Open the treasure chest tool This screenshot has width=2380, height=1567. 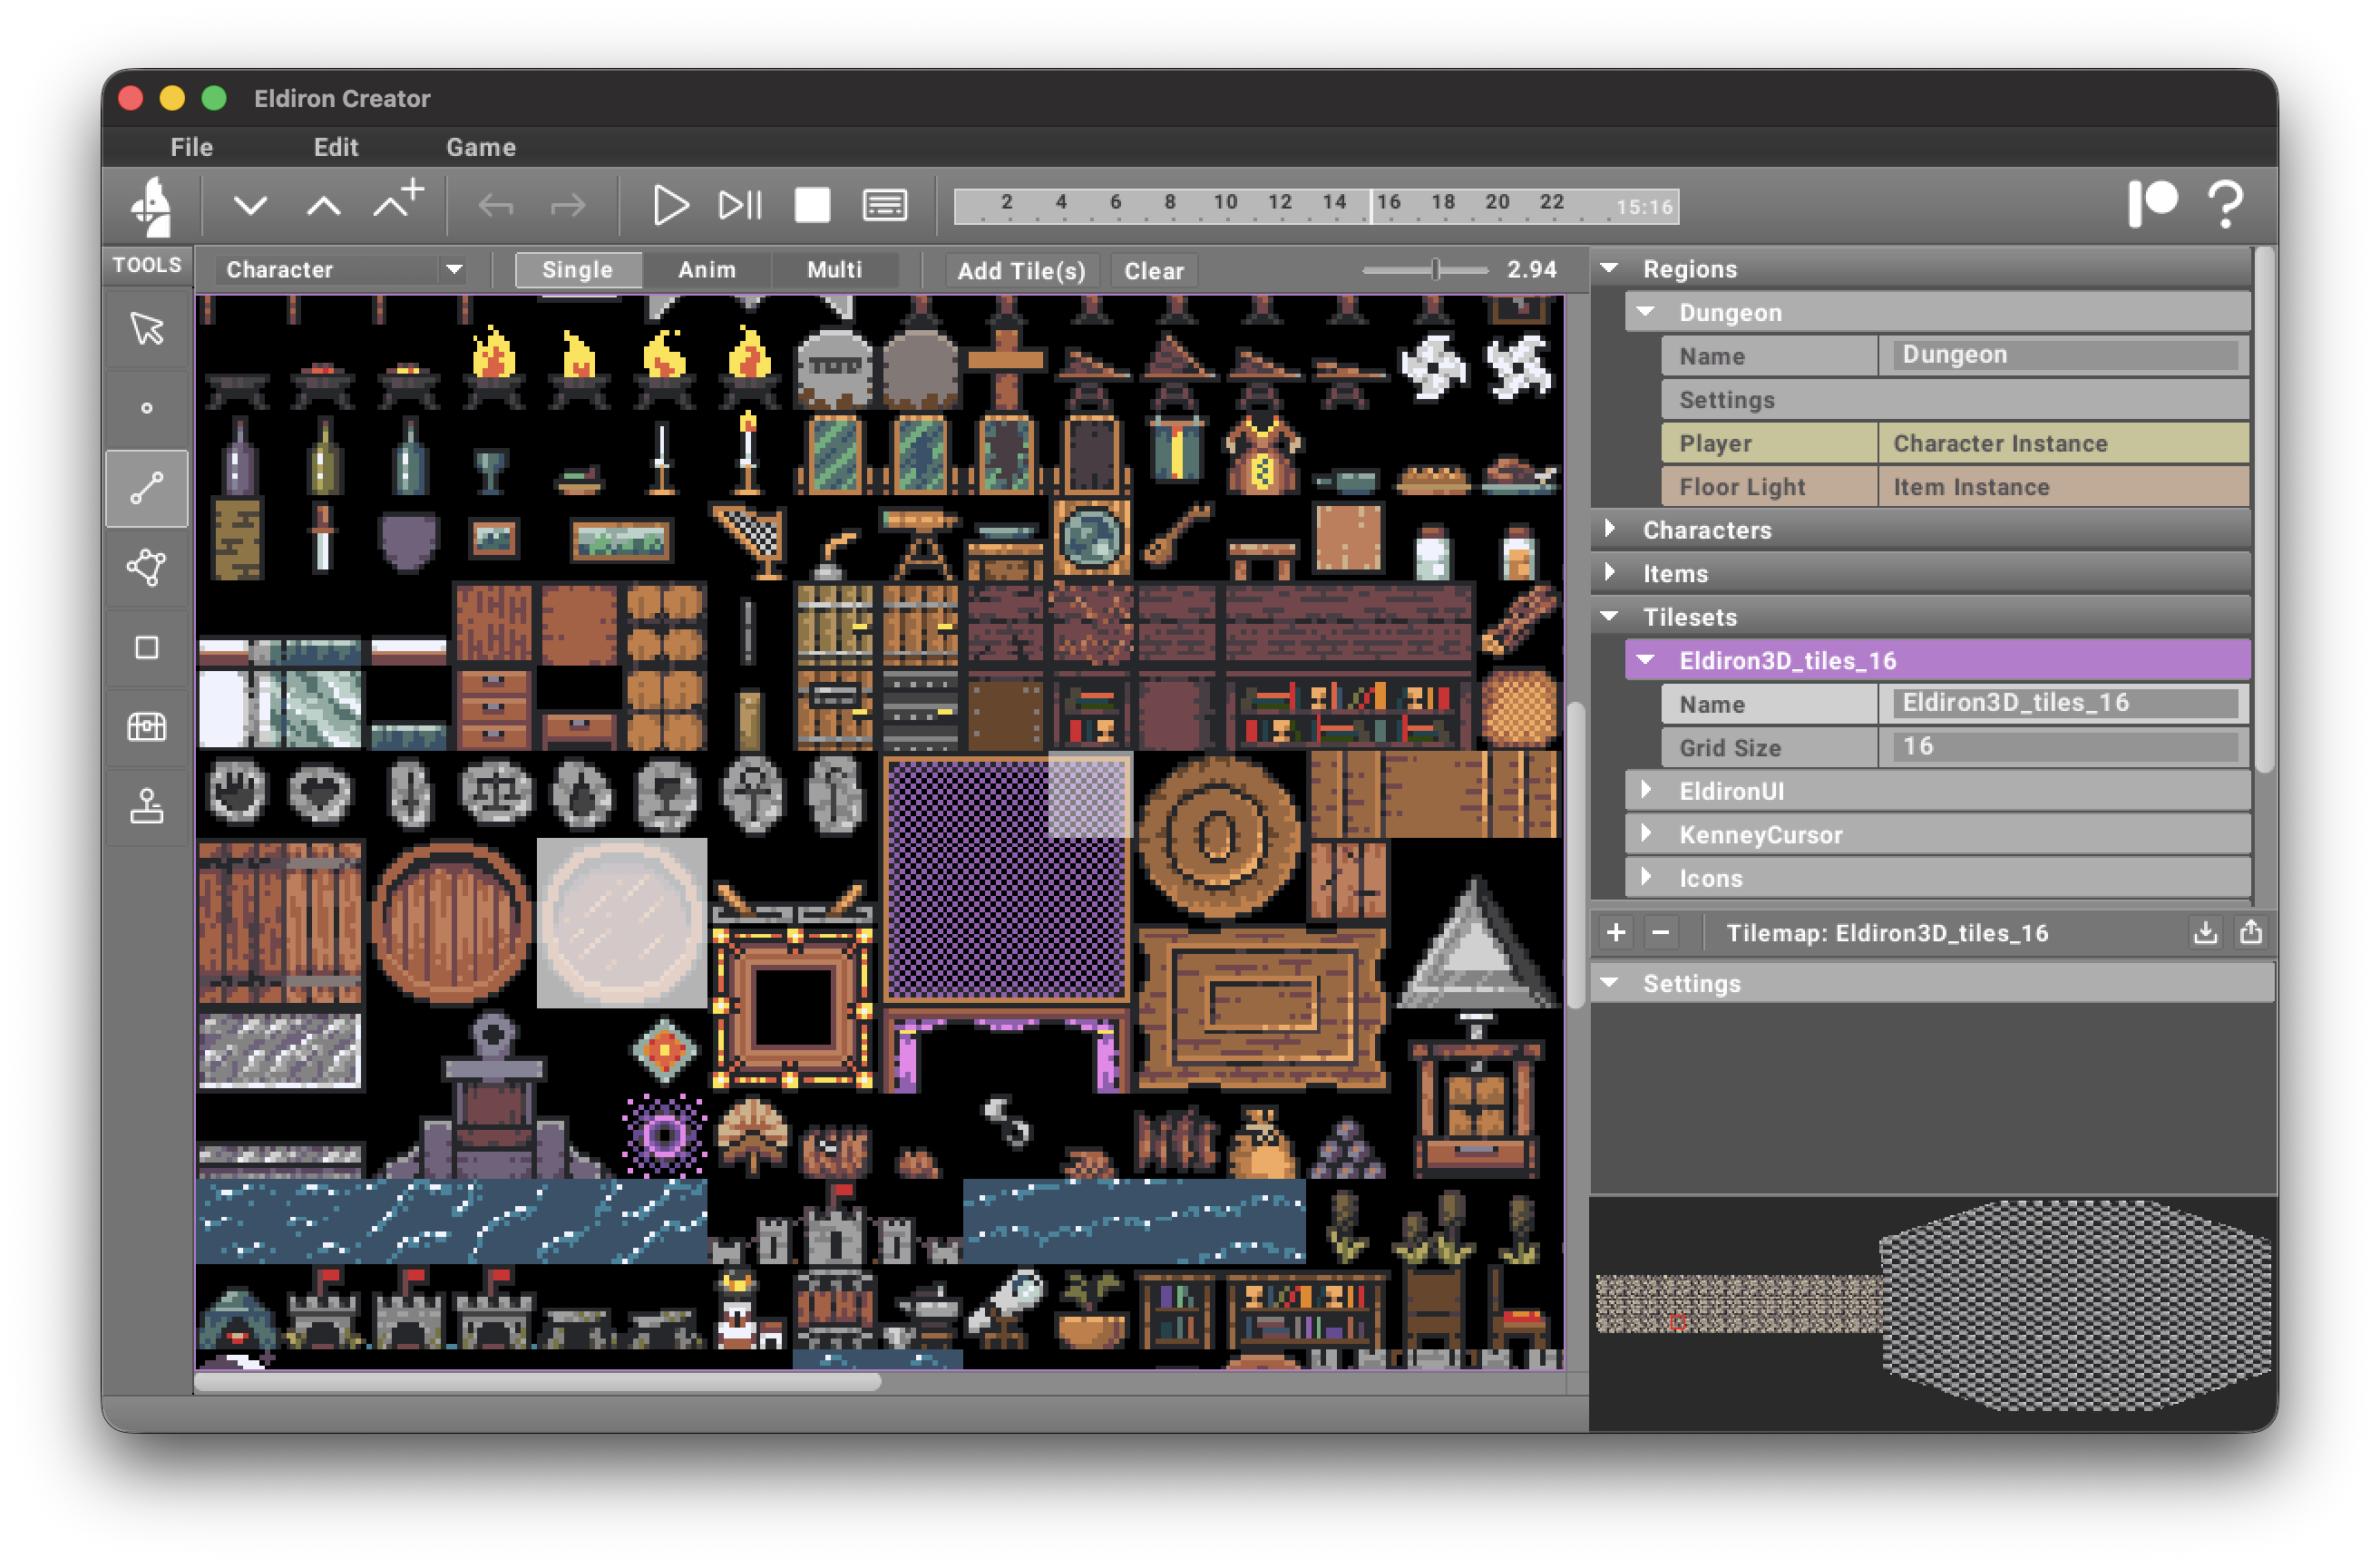pyautogui.click(x=146, y=727)
